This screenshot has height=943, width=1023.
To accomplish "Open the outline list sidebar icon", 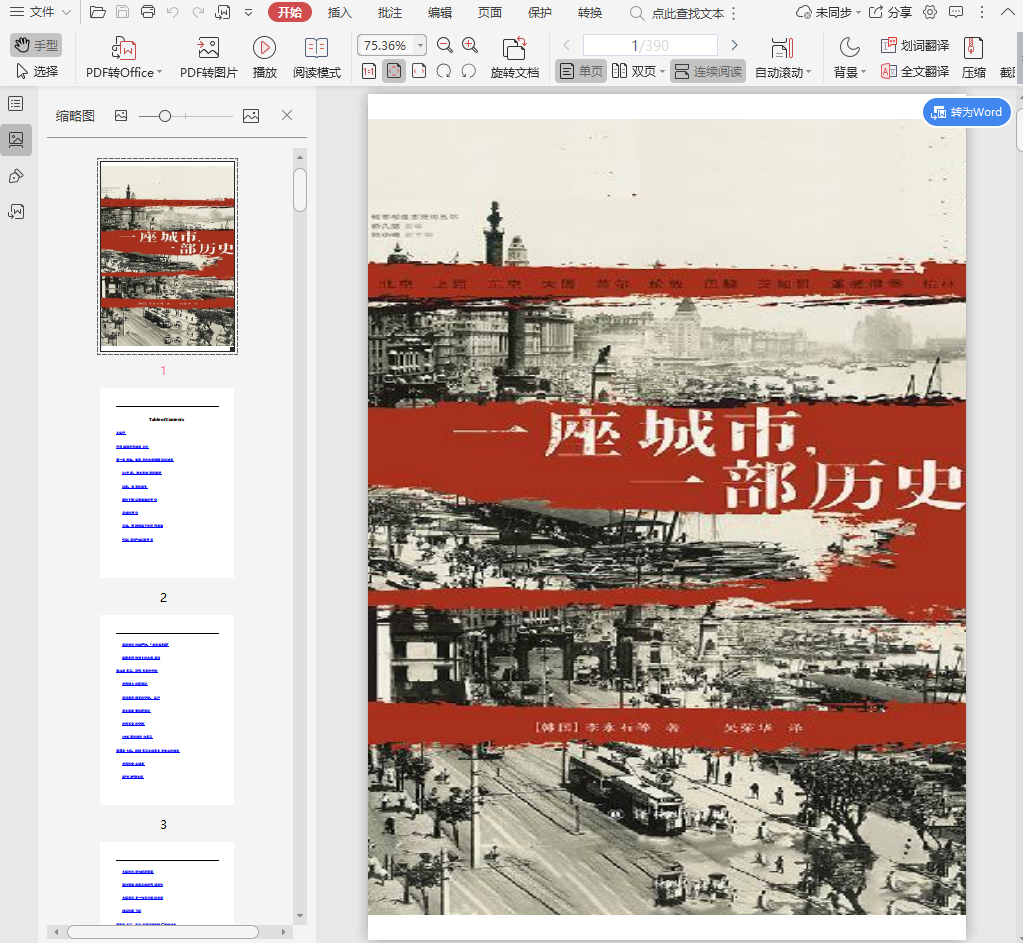I will 16,104.
